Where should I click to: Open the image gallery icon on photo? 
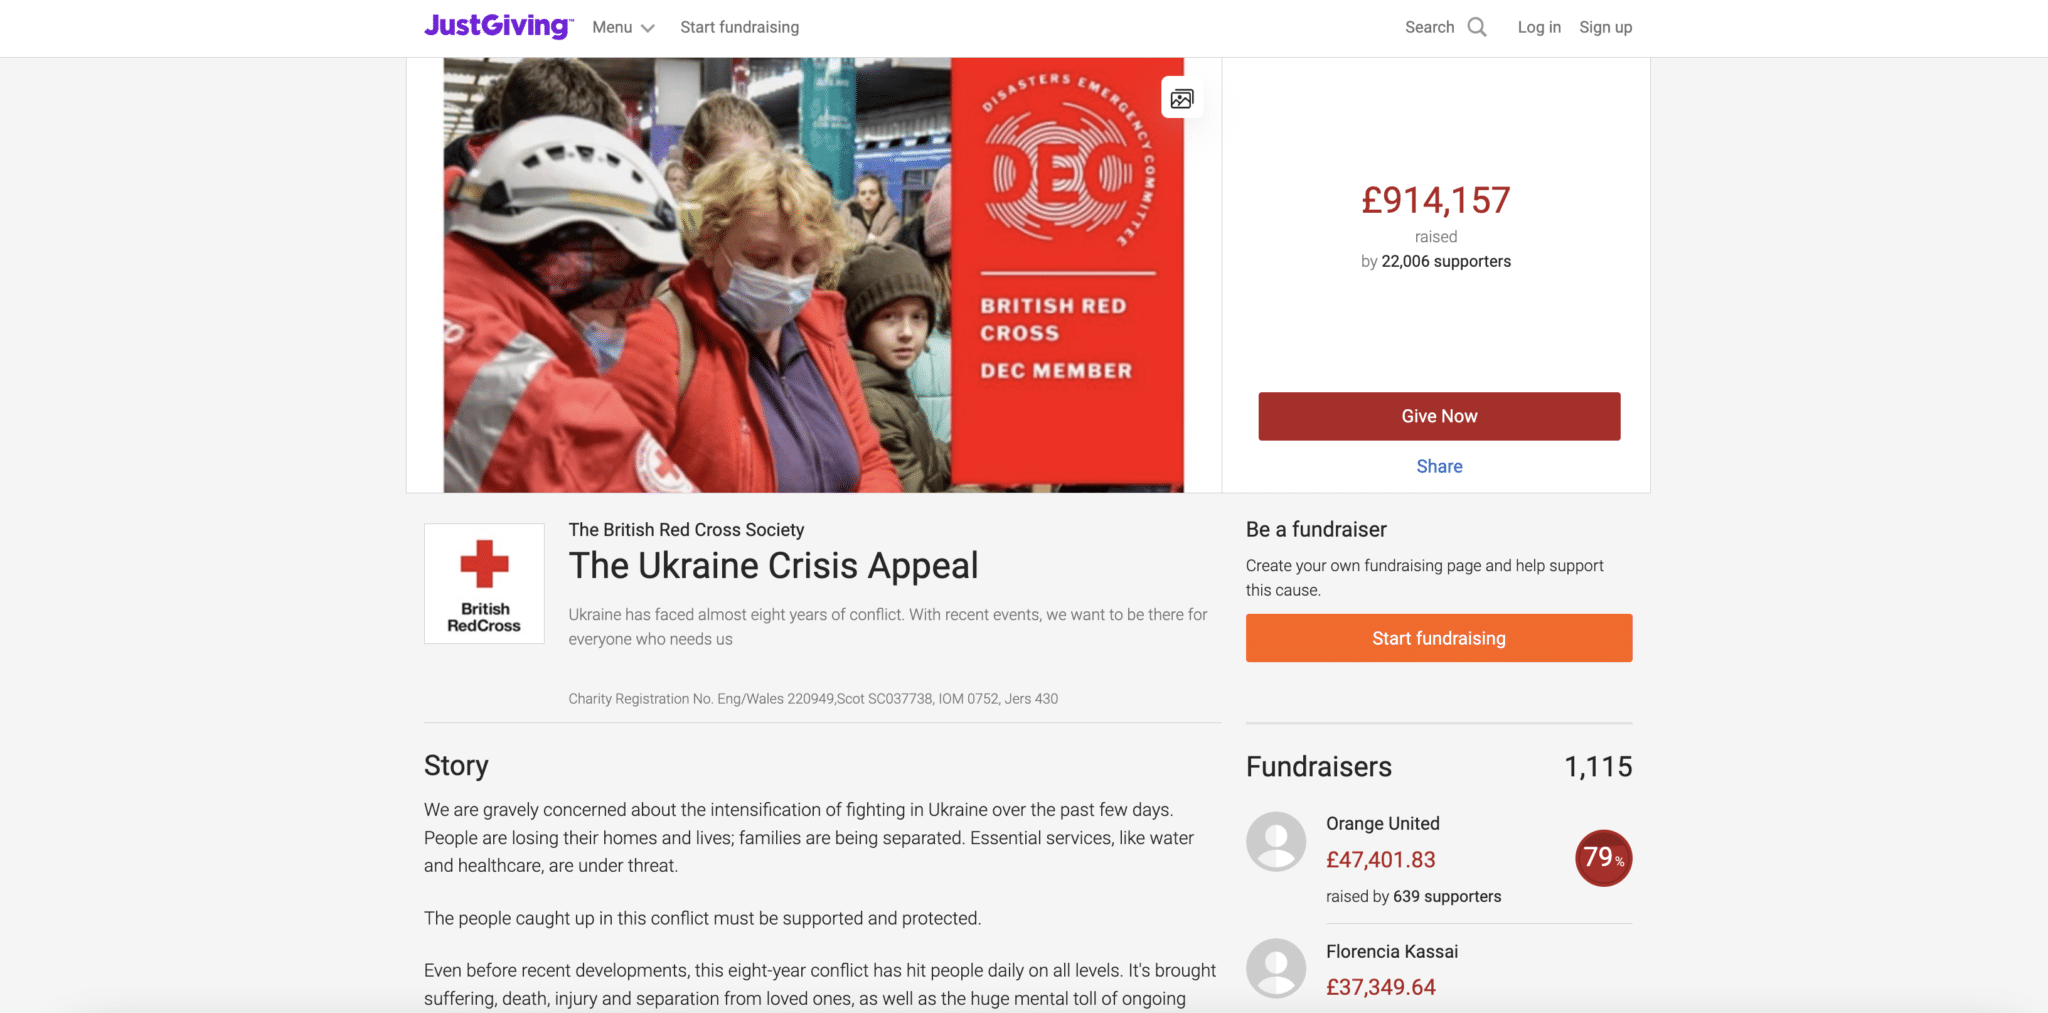tap(1182, 98)
